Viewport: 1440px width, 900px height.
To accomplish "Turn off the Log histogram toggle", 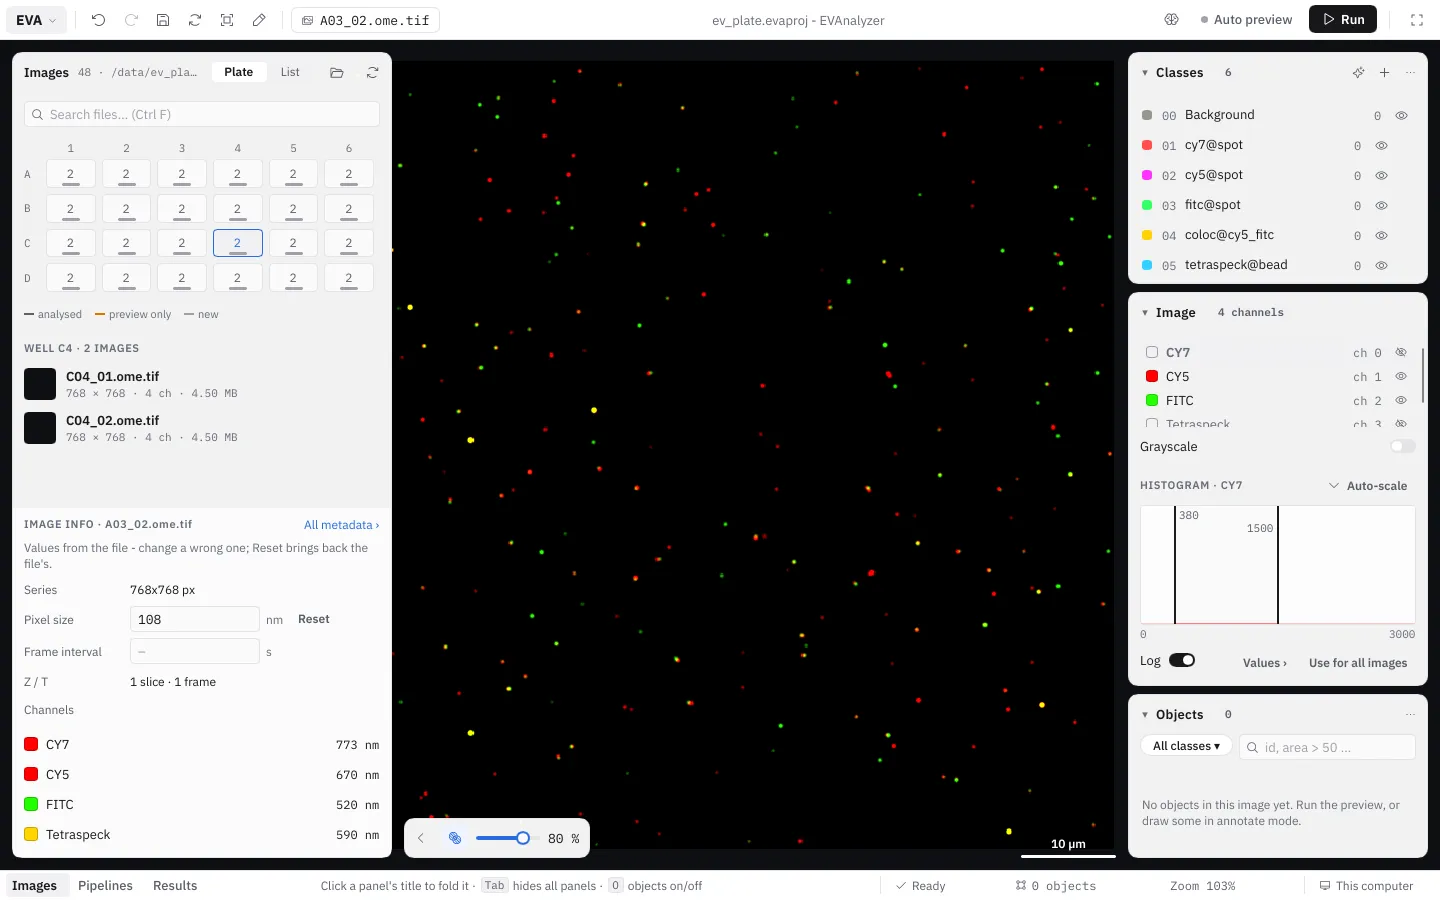I will [x=1182, y=660].
